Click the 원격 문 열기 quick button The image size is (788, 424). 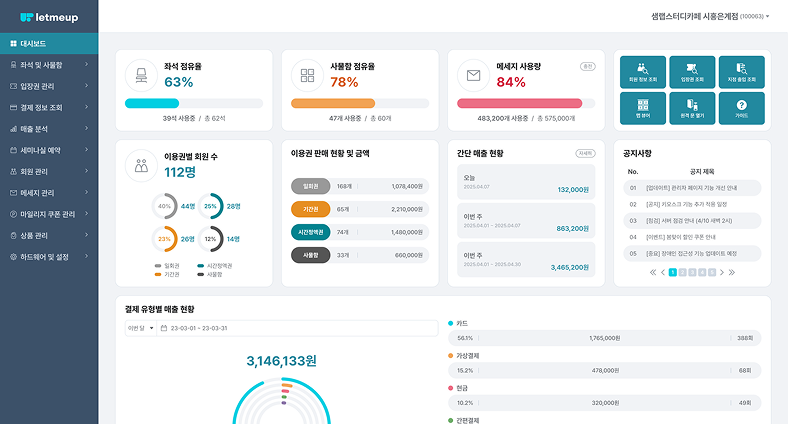point(692,108)
